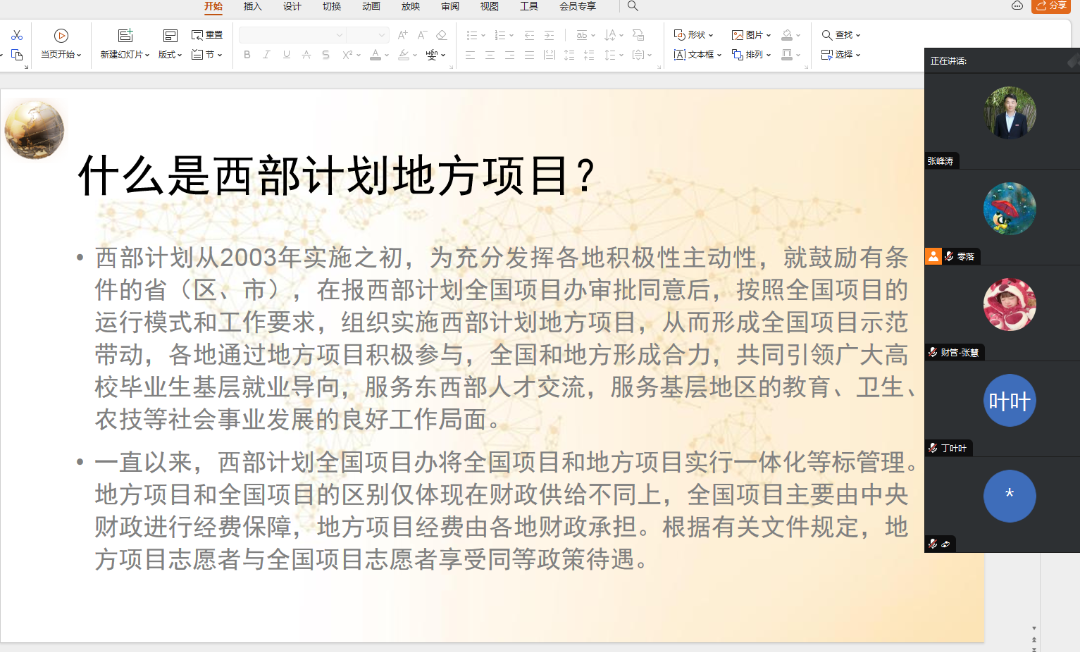Click the Cut scissors icon
The image size is (1080, 652).
tap(17, 35)
